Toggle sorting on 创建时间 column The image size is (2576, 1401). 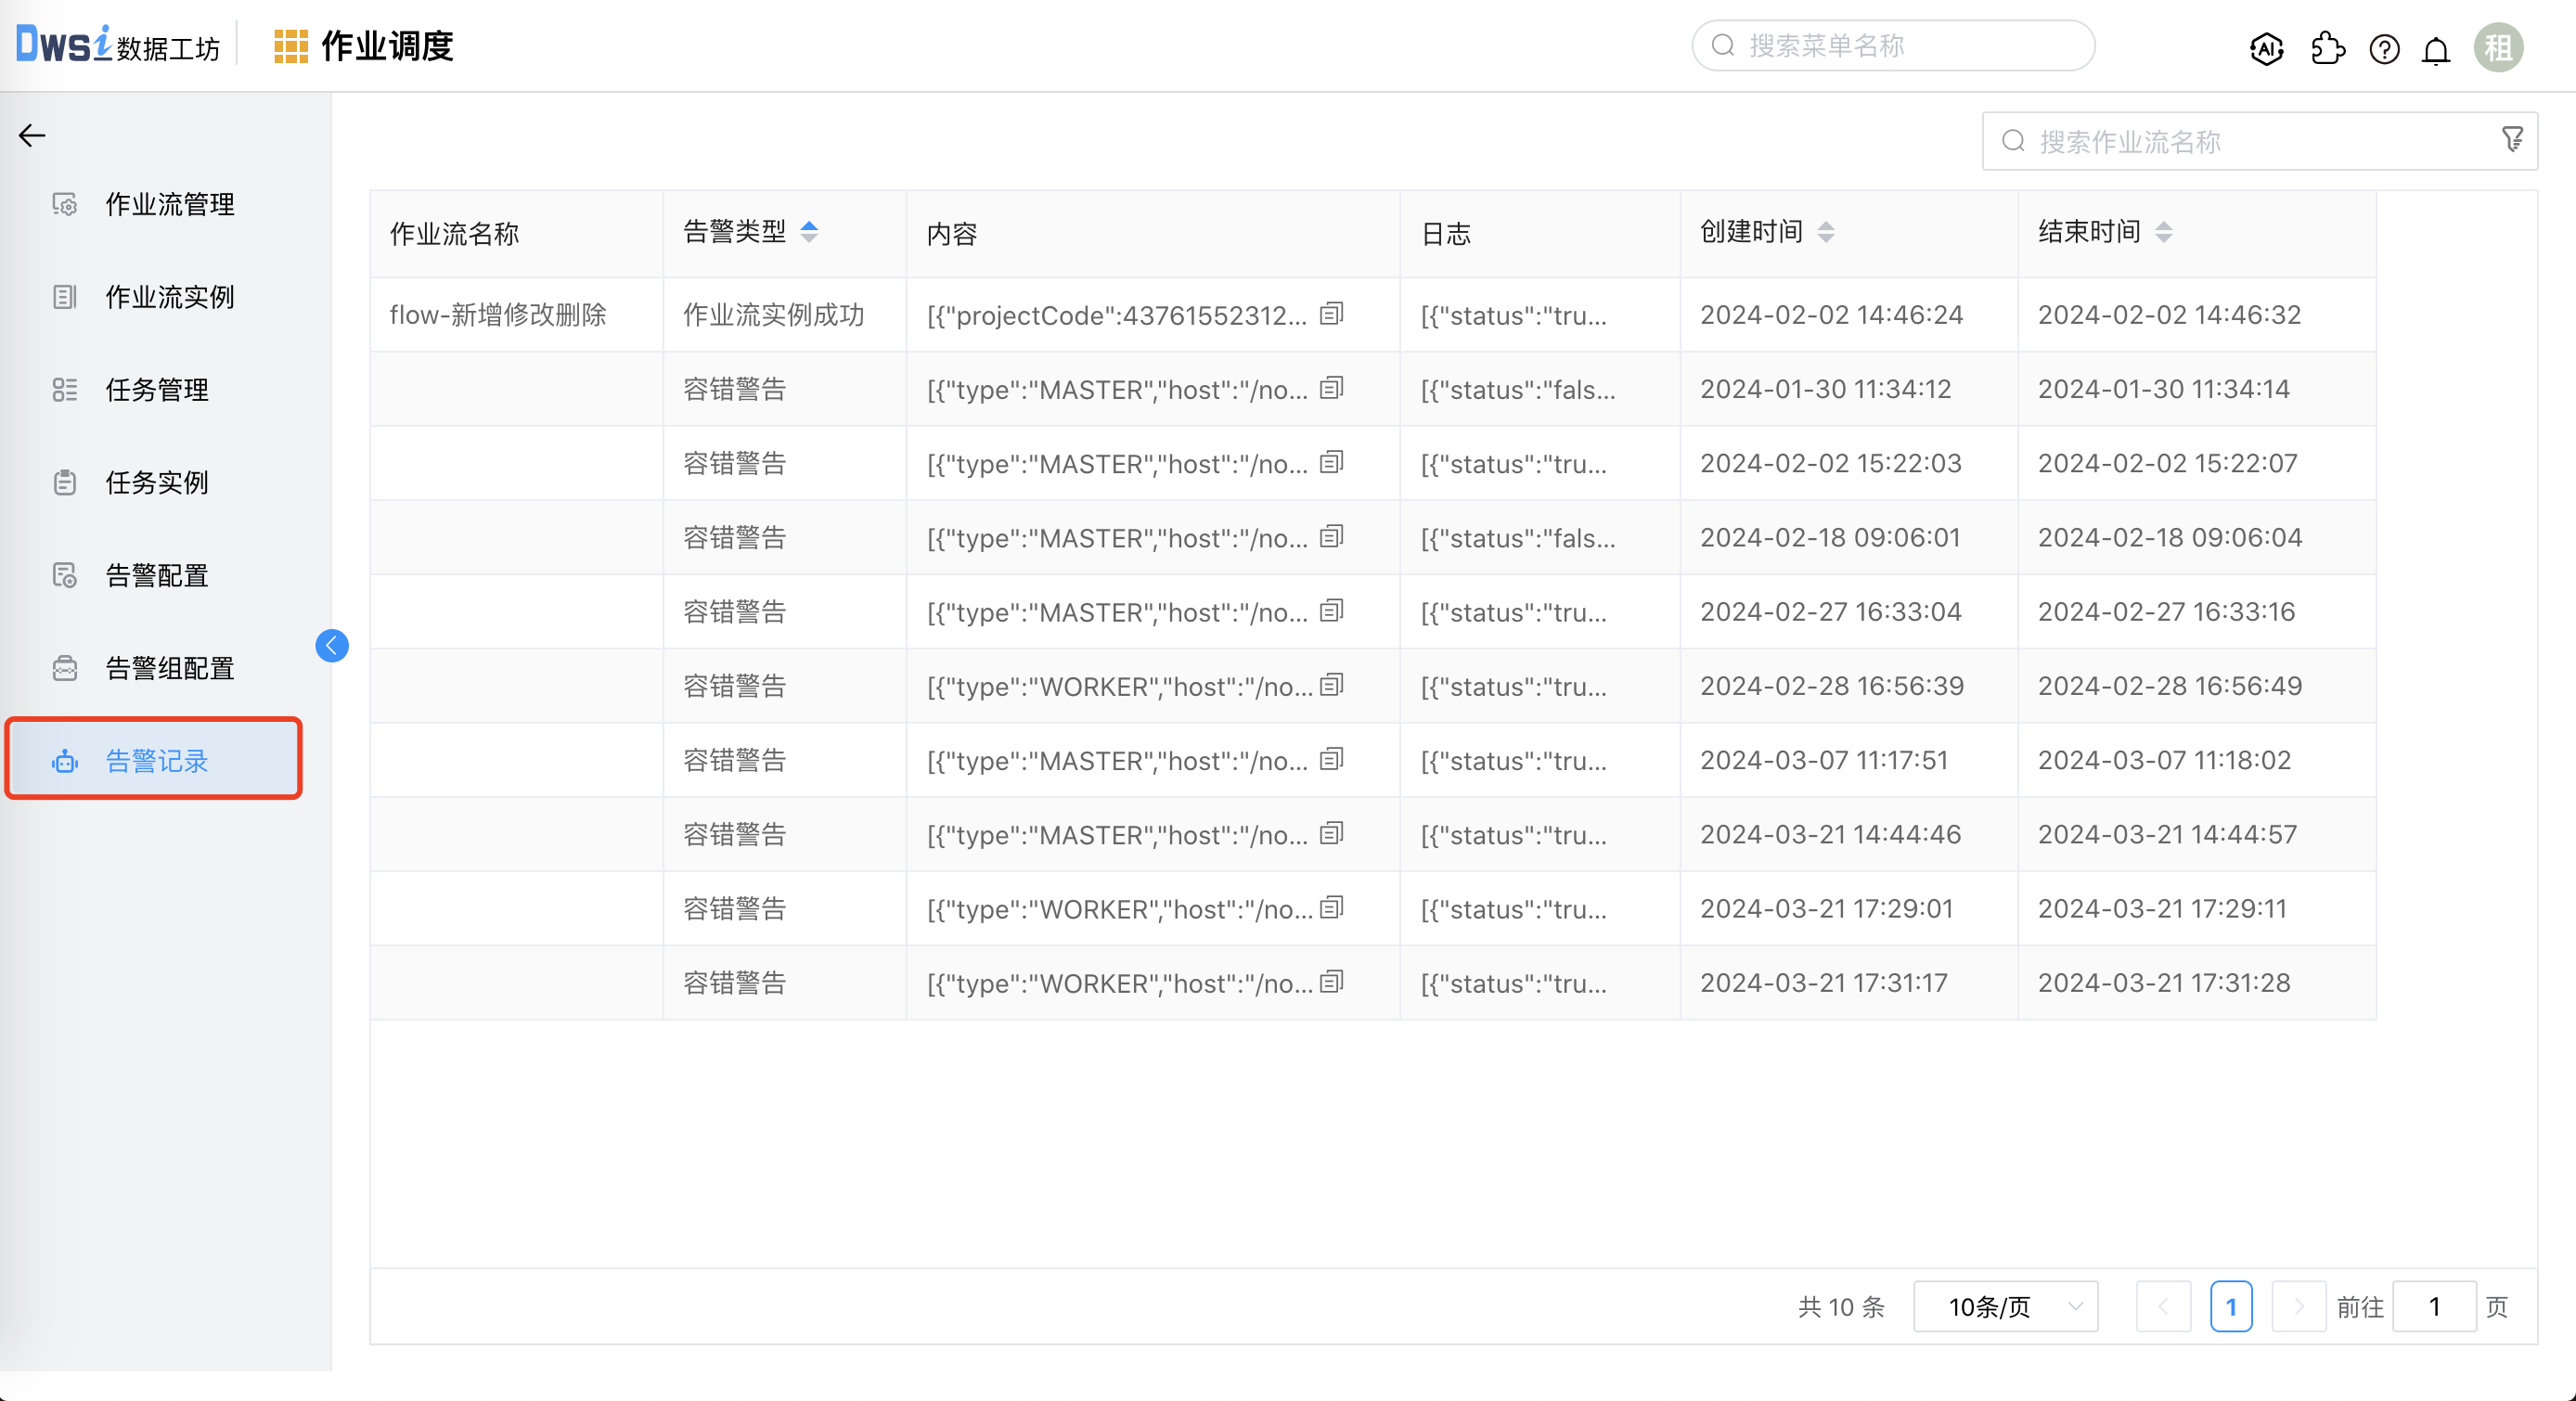coord(1826,232)
